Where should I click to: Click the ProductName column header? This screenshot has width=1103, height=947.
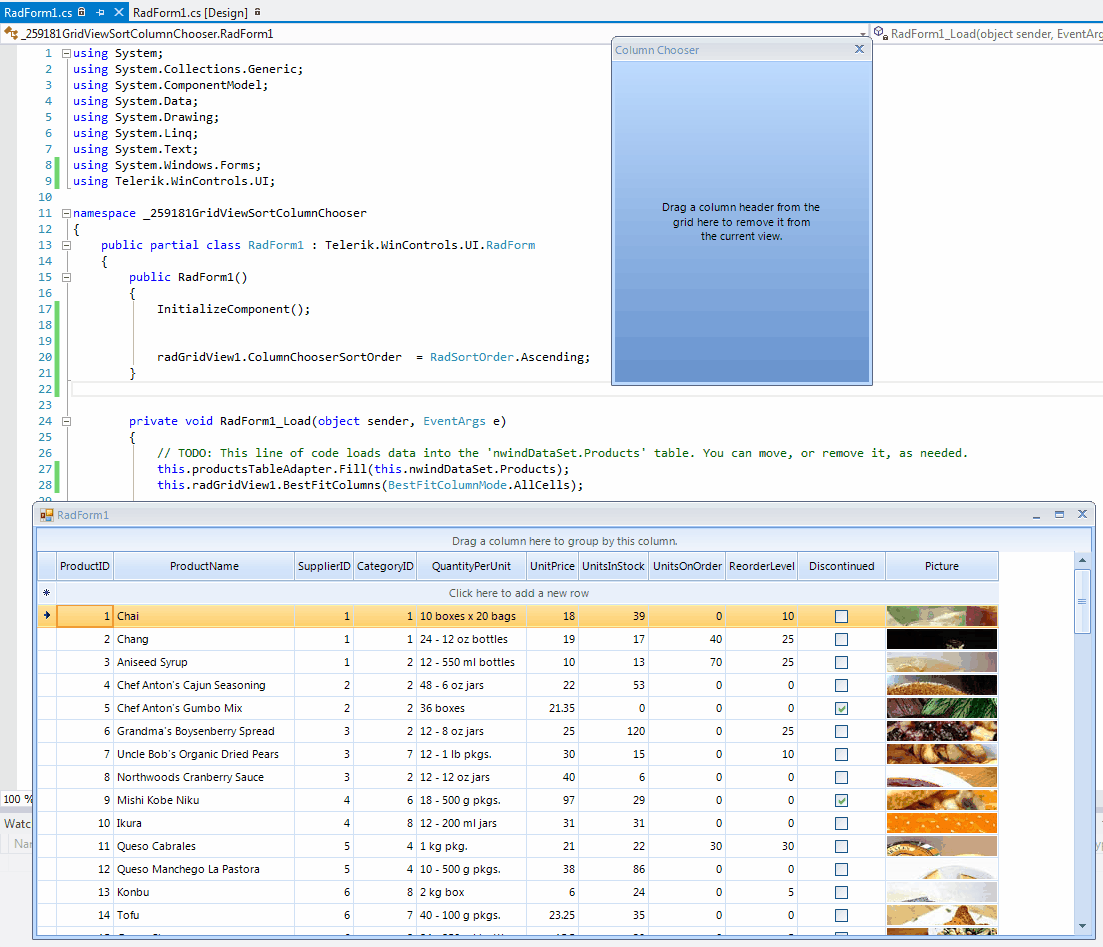pos(204,566)
